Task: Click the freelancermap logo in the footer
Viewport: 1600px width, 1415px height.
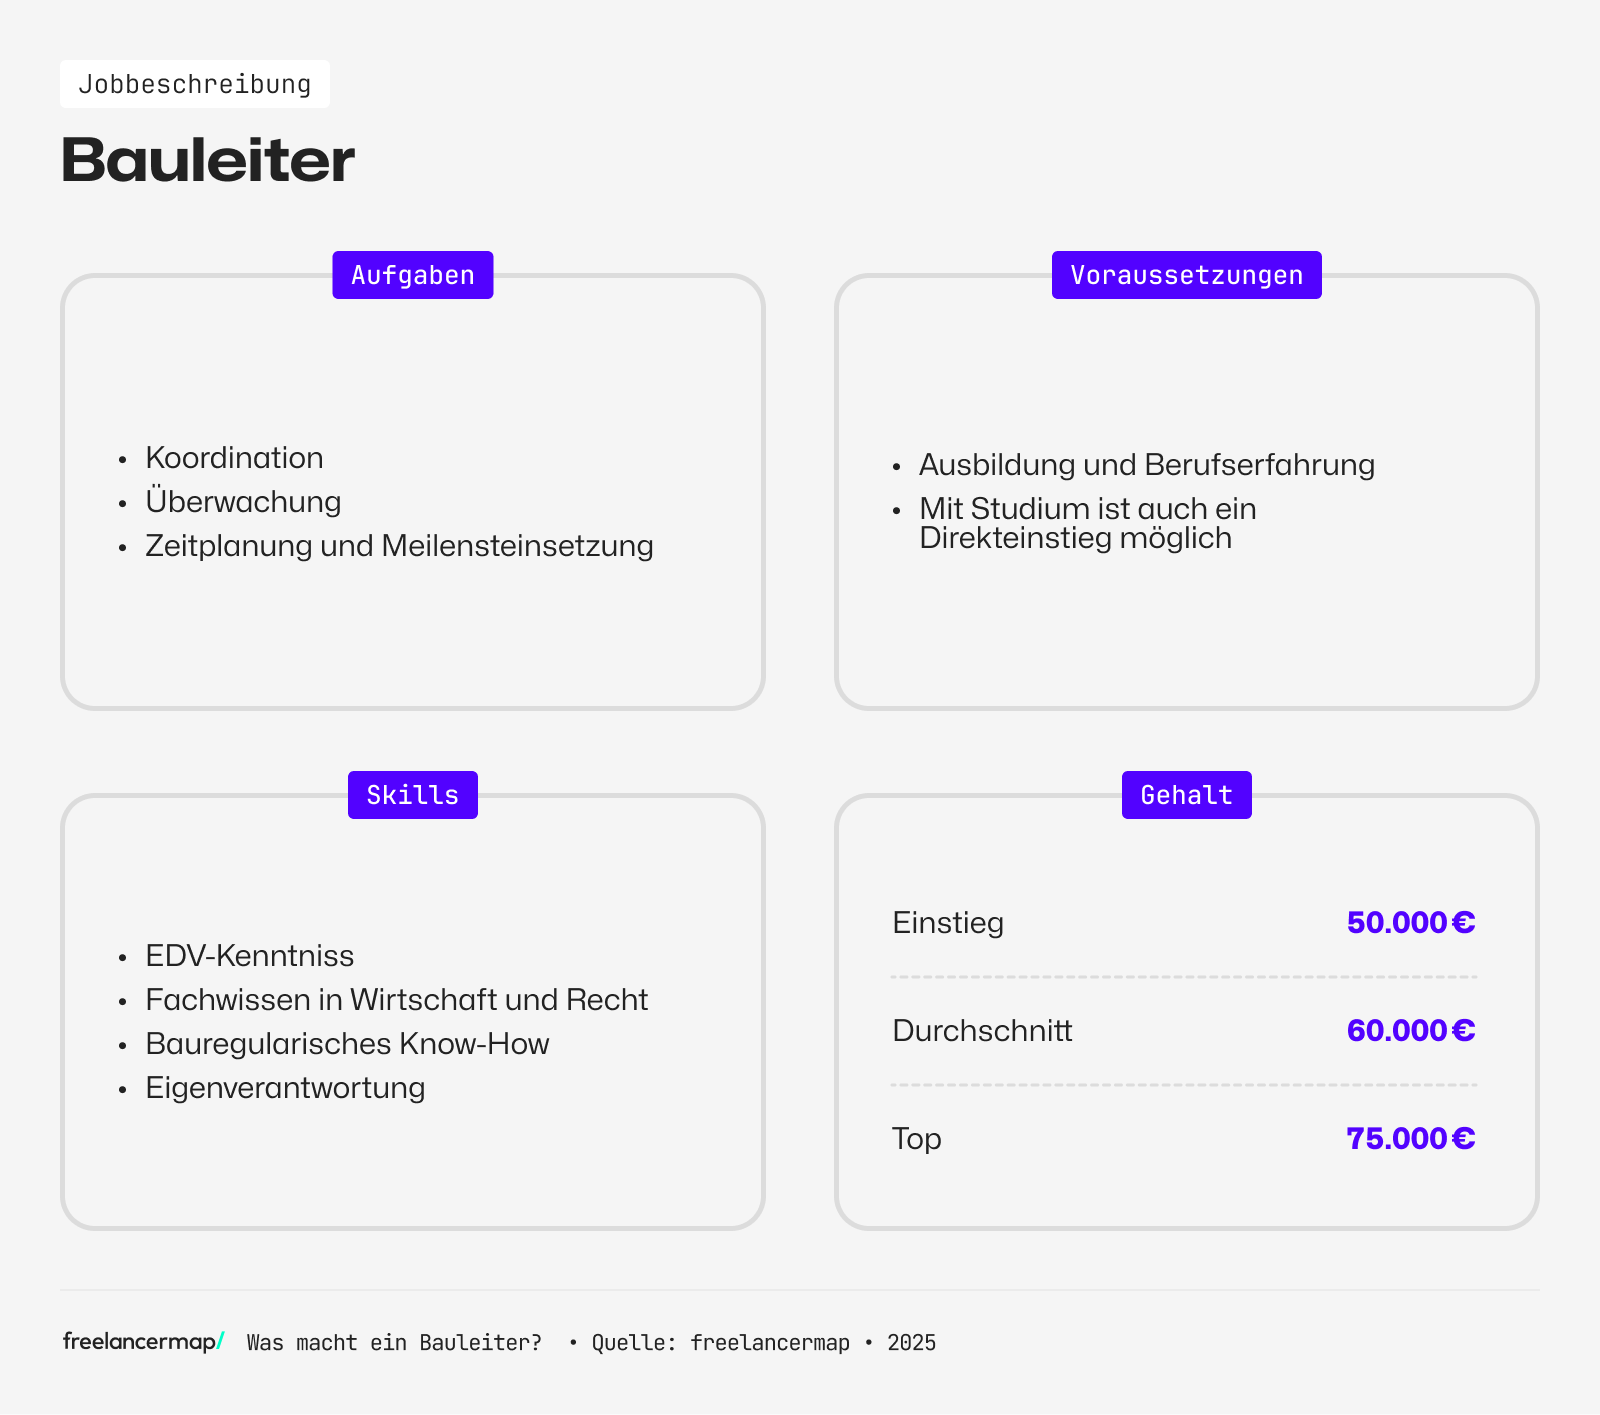Action: point(143,1342)
